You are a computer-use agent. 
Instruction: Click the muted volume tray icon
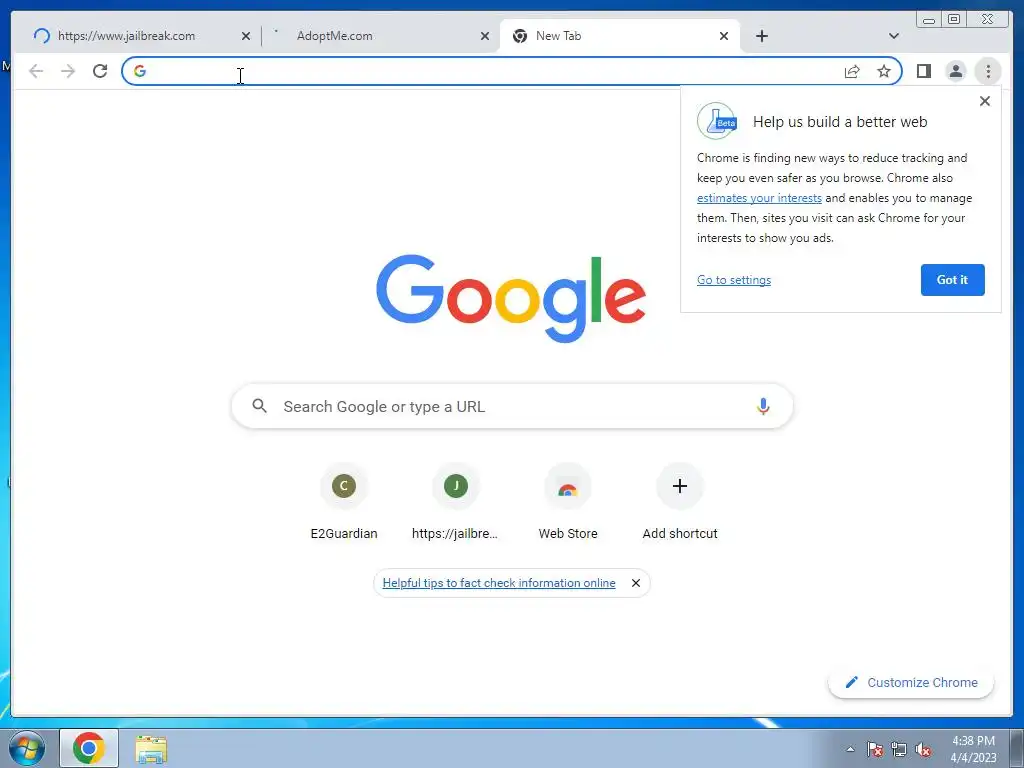[x=923, y=750]
